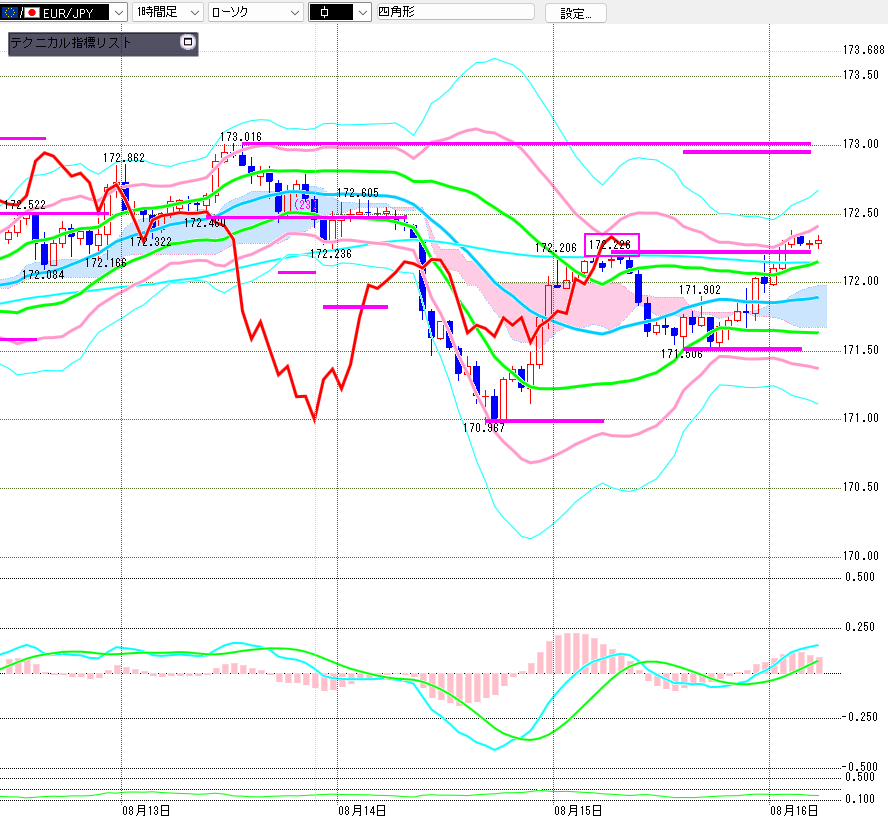
Task: Click the テクニカル指標リスト panel title
Action: coord(71,42)
